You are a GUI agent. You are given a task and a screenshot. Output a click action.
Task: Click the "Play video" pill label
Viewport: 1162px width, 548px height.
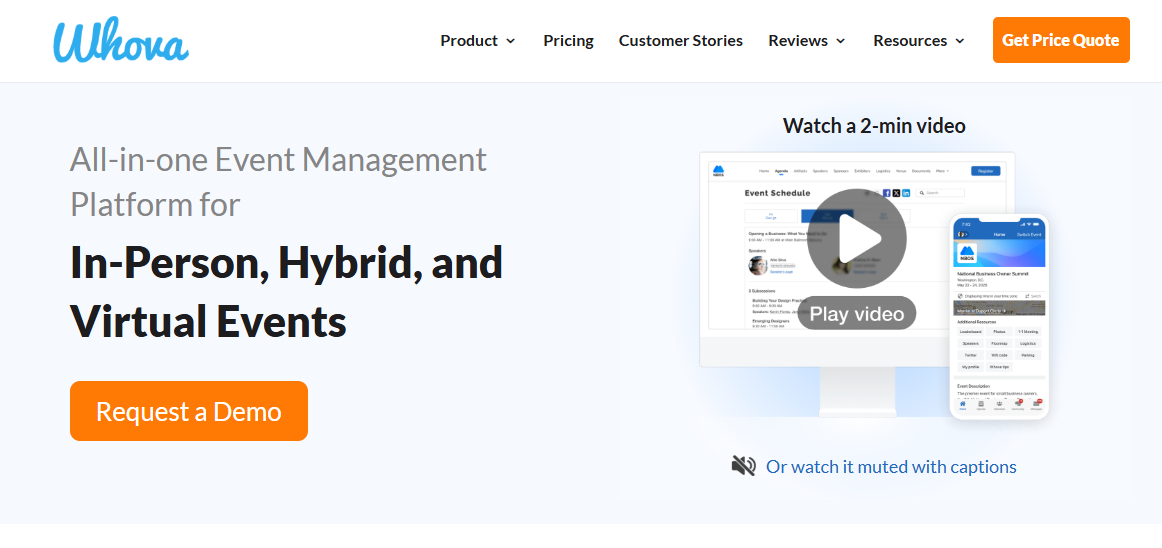click(x=857, y=314)
